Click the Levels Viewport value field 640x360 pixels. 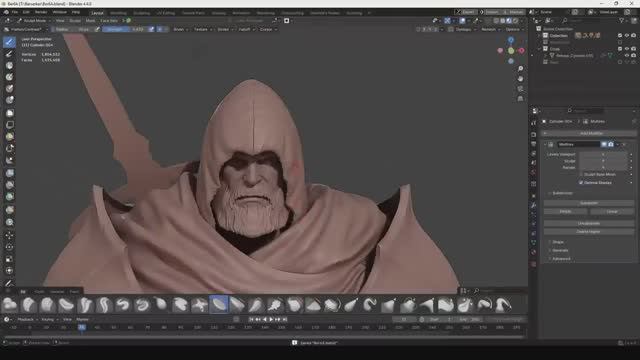coord(603,154)
